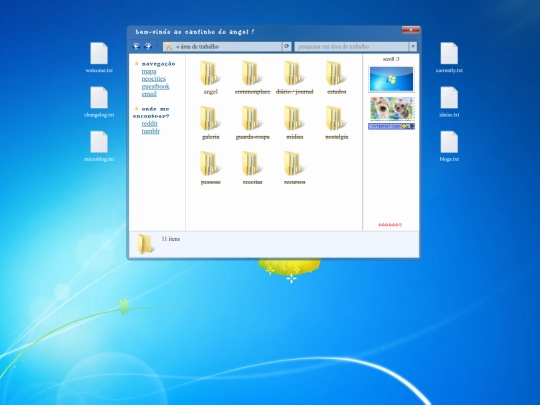The width and height of the screenshot is (540, 405).
Task: Close the cantinho do angel window
Action: point(411,30)
